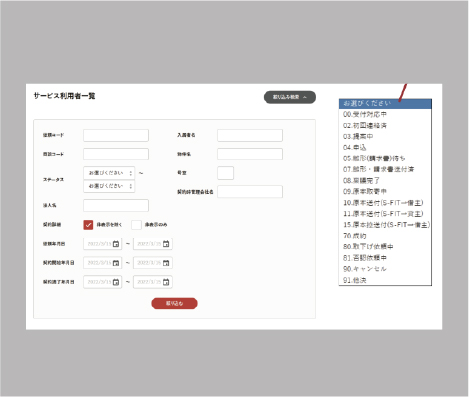Select option 90.キャンセル in the status list
The height and width of the screenshot is (397, 469).
385,269
